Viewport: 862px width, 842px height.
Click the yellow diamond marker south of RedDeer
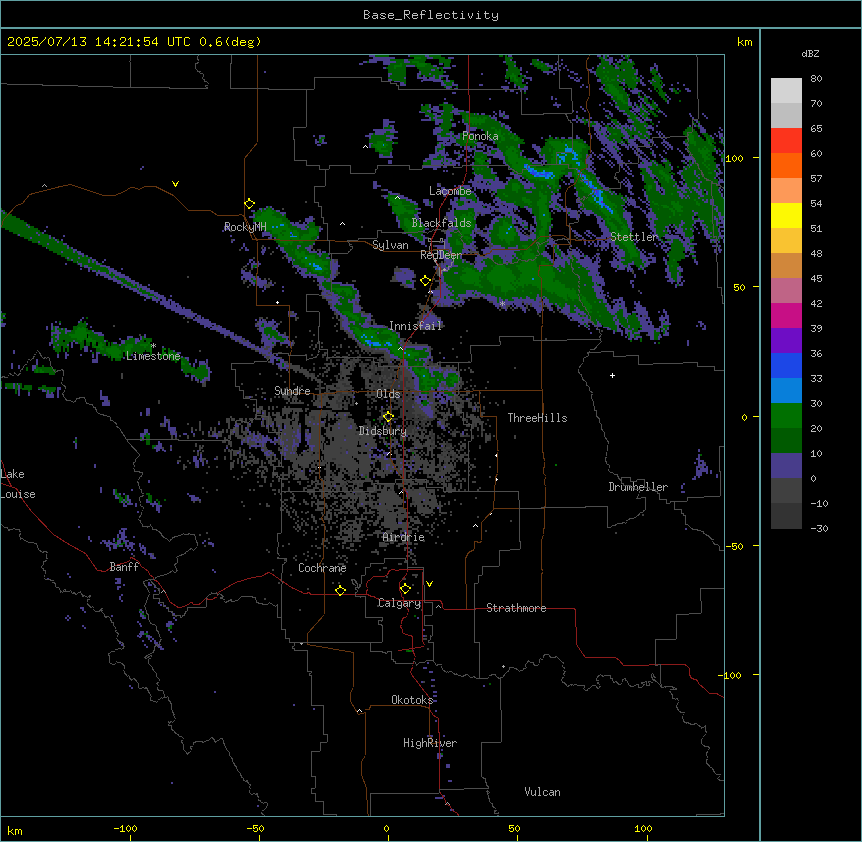click(426, 281)
